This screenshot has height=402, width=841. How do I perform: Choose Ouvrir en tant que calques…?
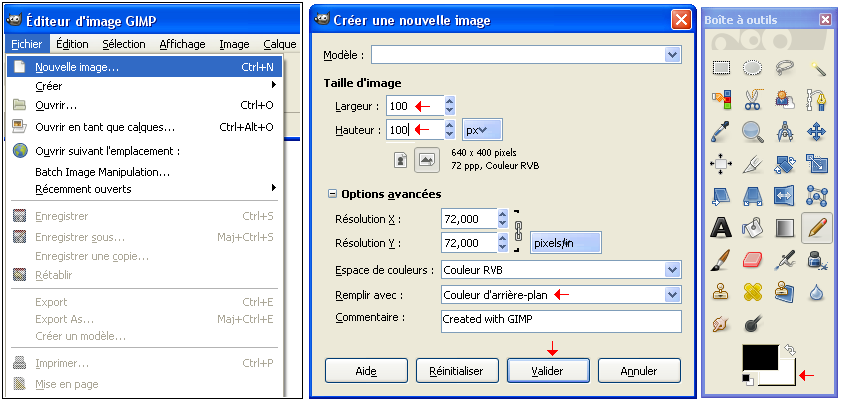pyautogui.click(x=145, y=128)
